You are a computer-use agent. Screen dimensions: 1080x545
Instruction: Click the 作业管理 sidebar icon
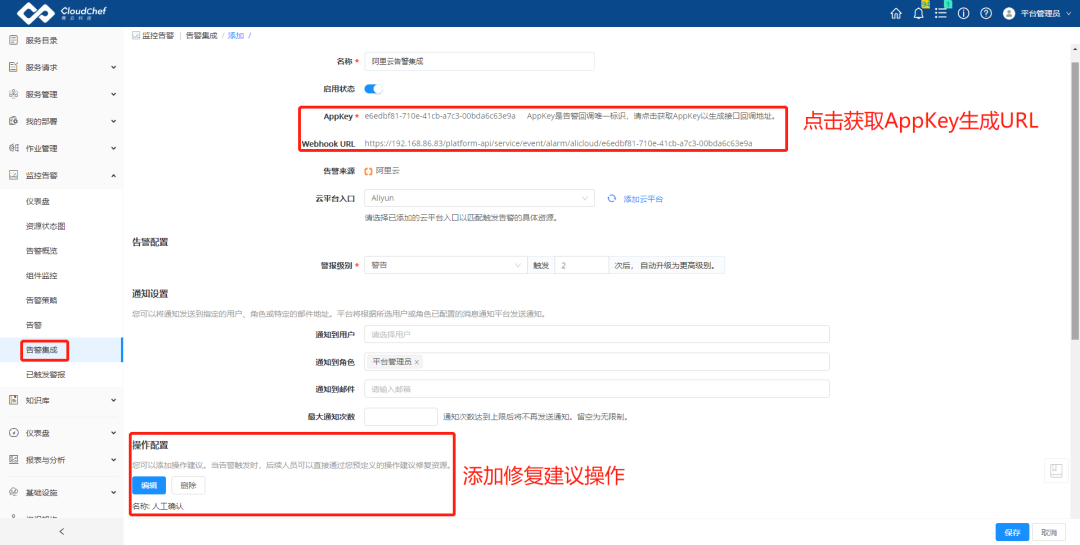click(12, 148)
